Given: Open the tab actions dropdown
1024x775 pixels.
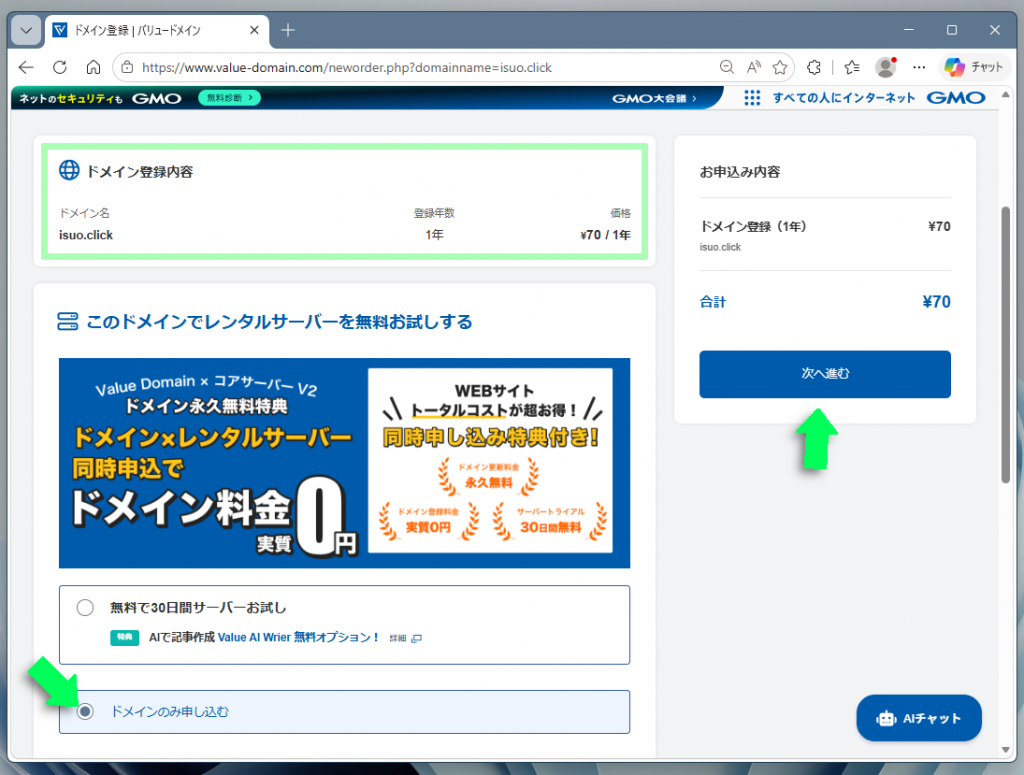Looking at the screenshot, I should click(x=26, y=30).
